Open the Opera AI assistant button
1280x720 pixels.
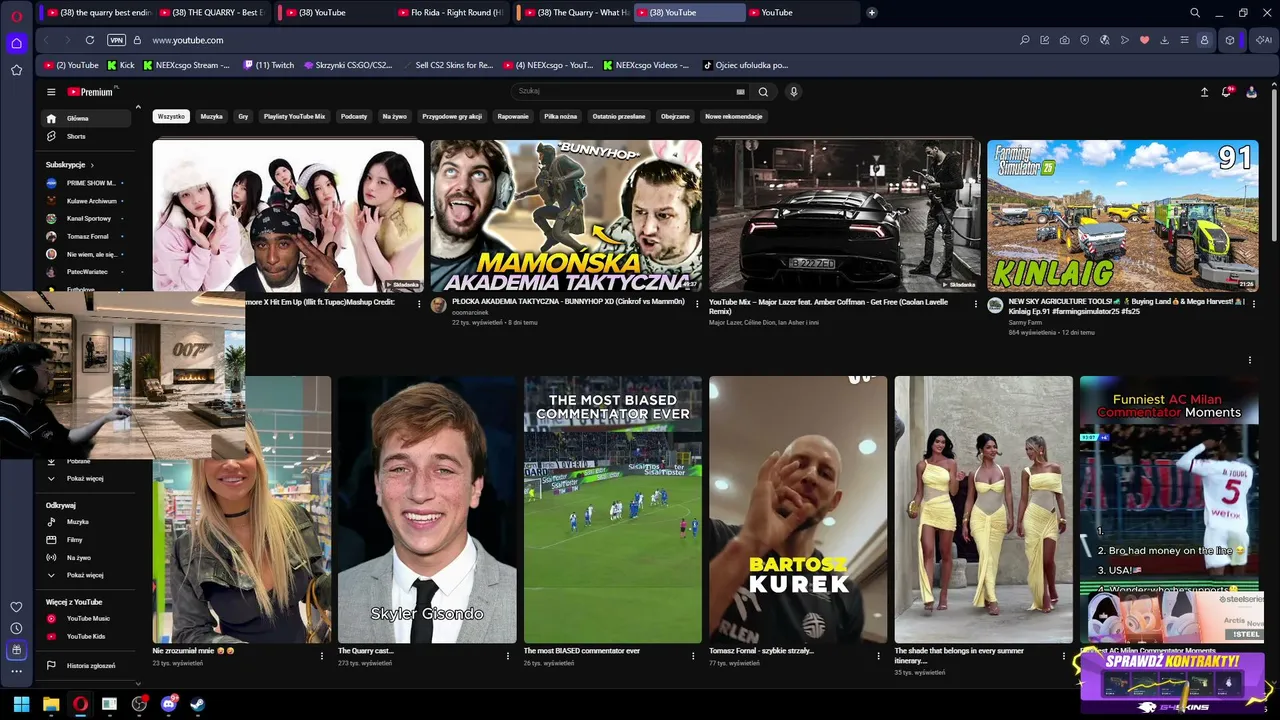click(x=1264, y=40)
